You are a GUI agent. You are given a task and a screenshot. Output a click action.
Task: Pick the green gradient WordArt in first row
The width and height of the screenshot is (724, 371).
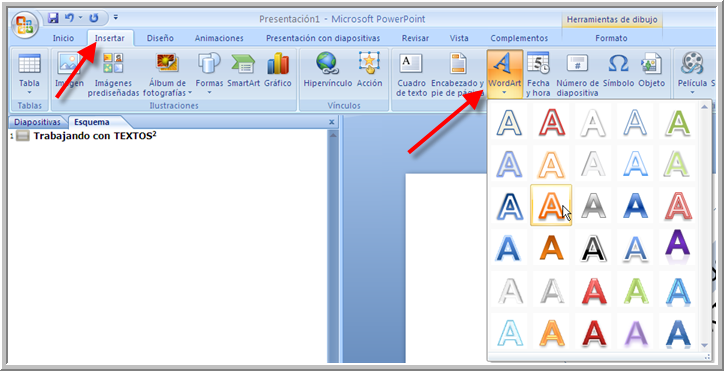coord(678,122)
